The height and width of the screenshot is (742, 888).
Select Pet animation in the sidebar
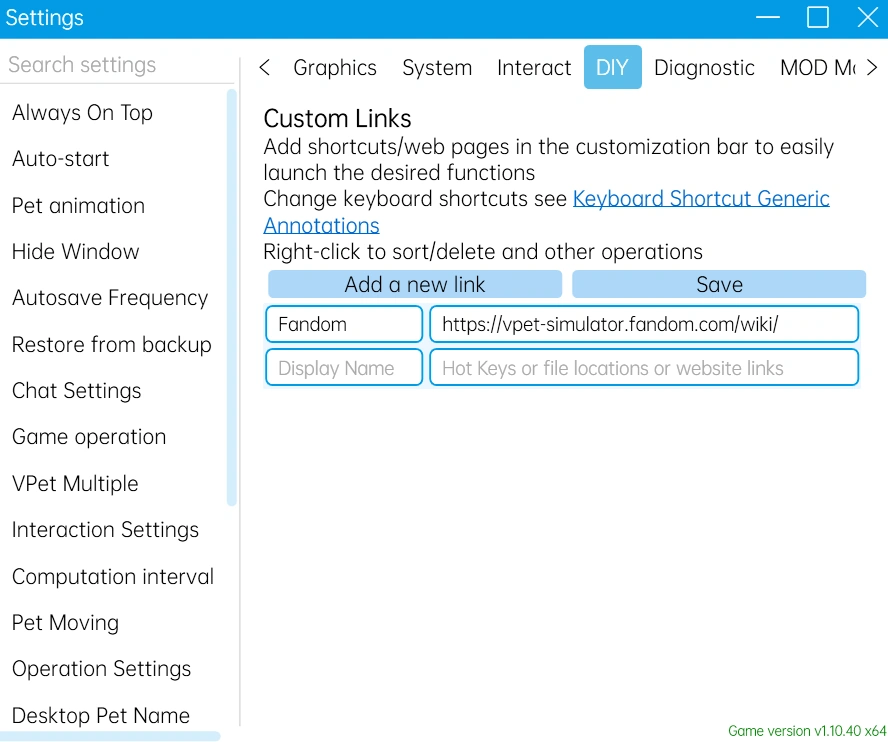pos(78,206)
